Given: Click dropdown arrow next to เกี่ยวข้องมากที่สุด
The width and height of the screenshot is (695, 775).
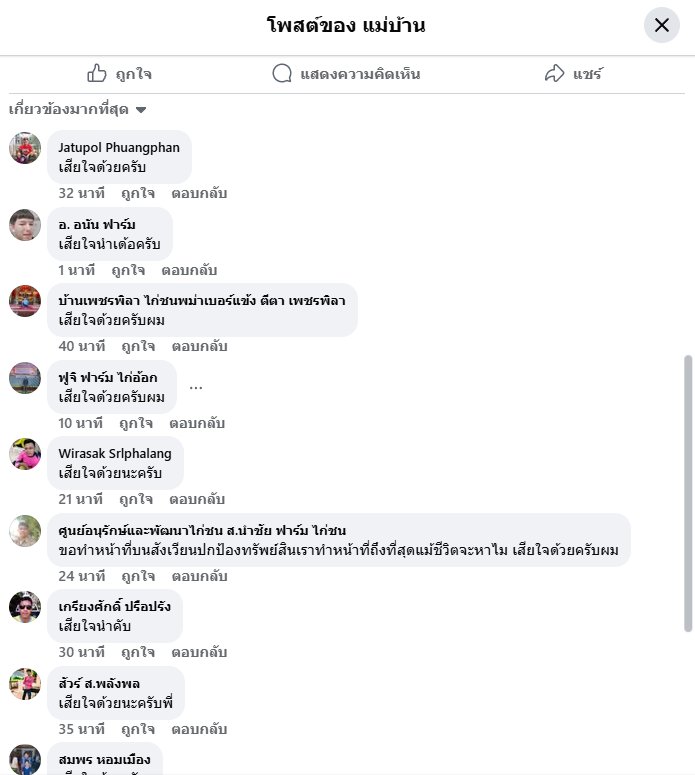Looking at the screenshot, I should pyautogui.click(x=141, y=110).
